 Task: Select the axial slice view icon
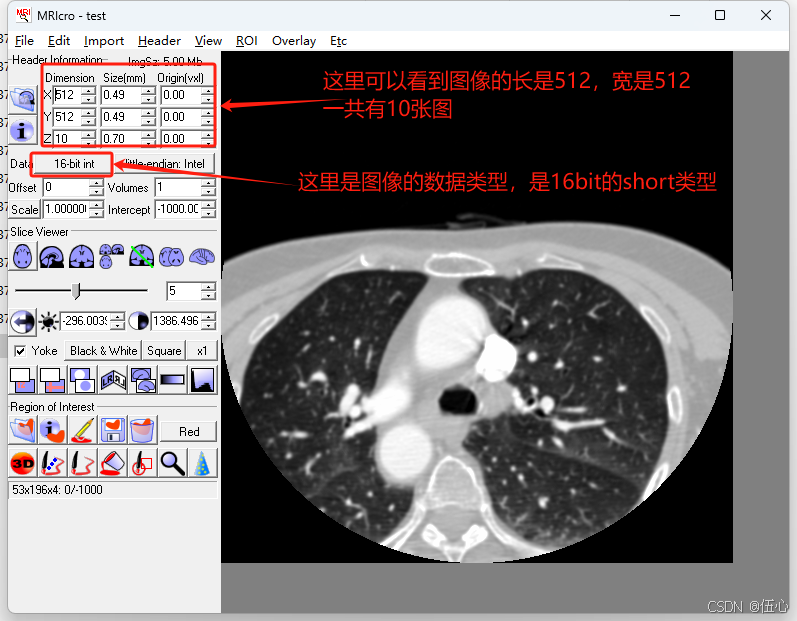[x=23, y=256]
